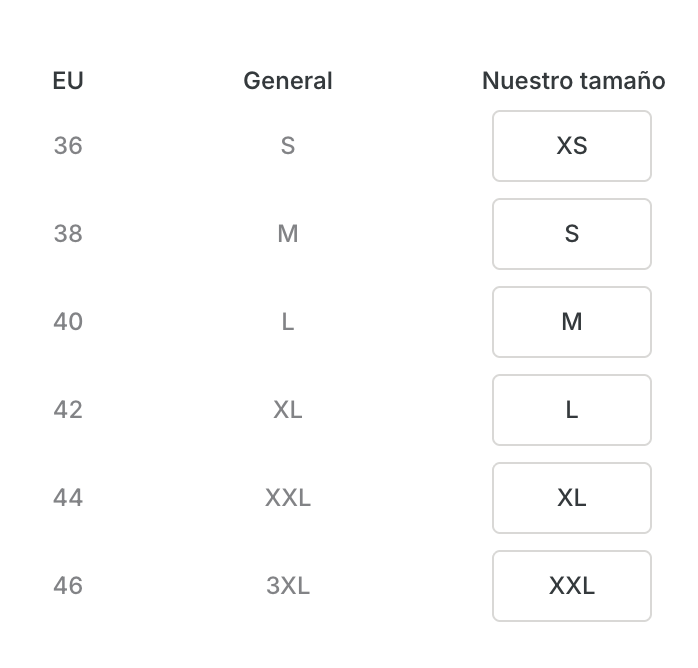
Task: Click EU size 38 in the table
Action: (68, 234)
